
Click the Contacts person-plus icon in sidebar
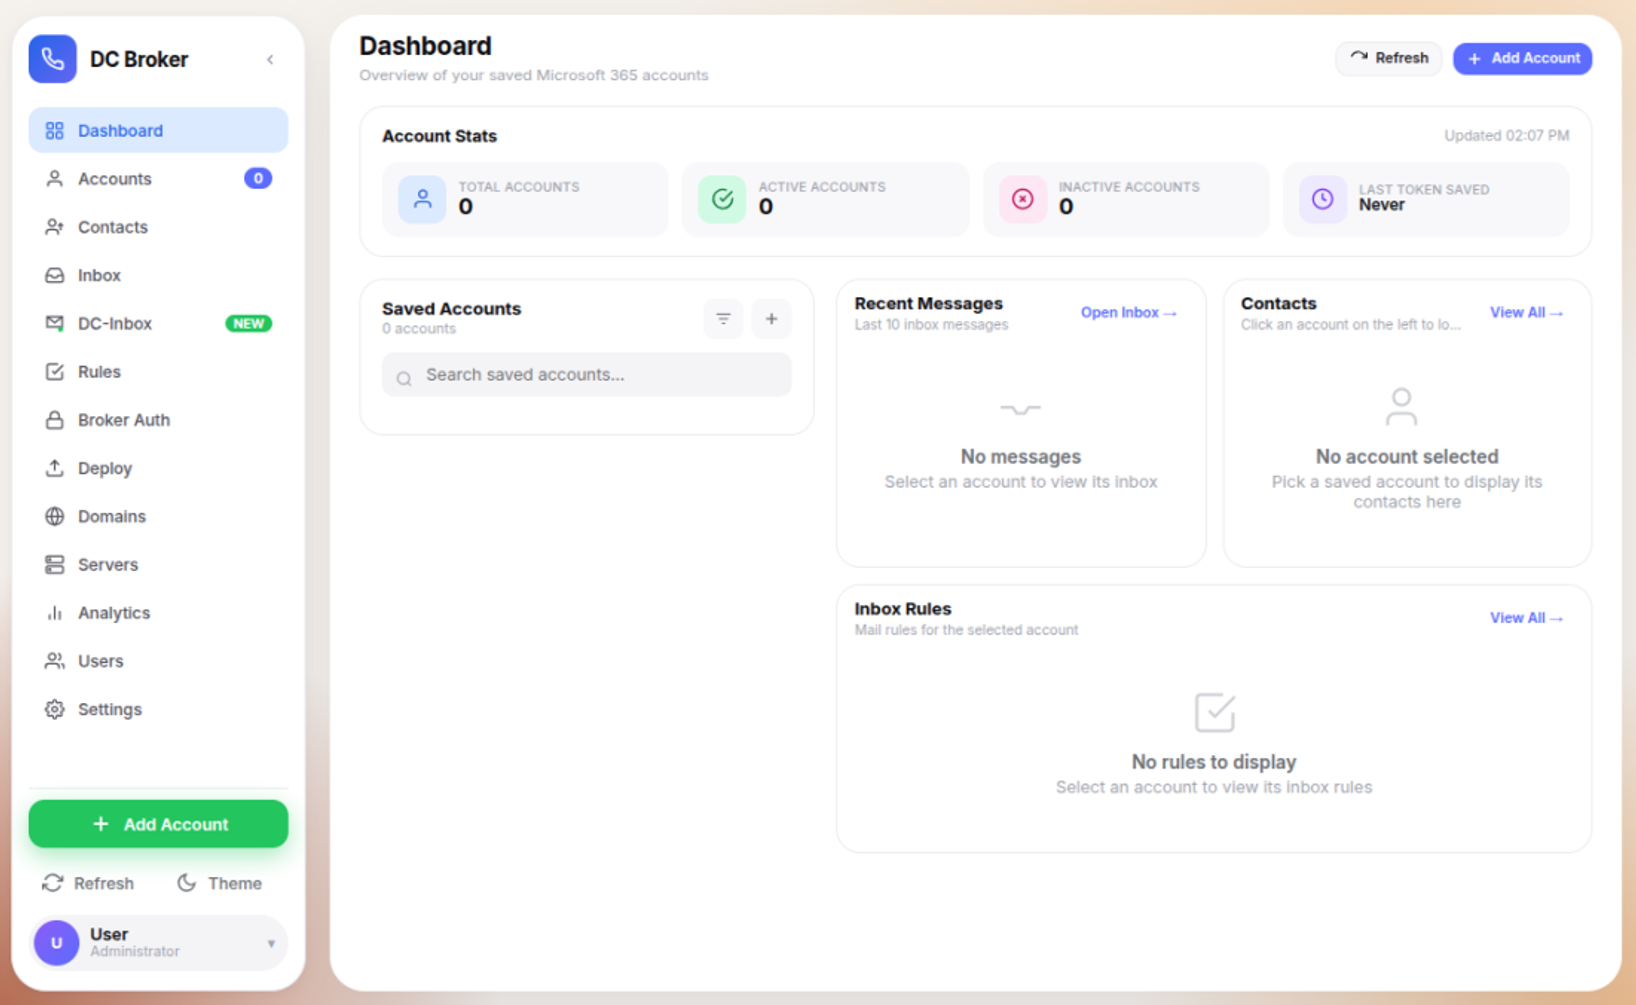(54, 227)
